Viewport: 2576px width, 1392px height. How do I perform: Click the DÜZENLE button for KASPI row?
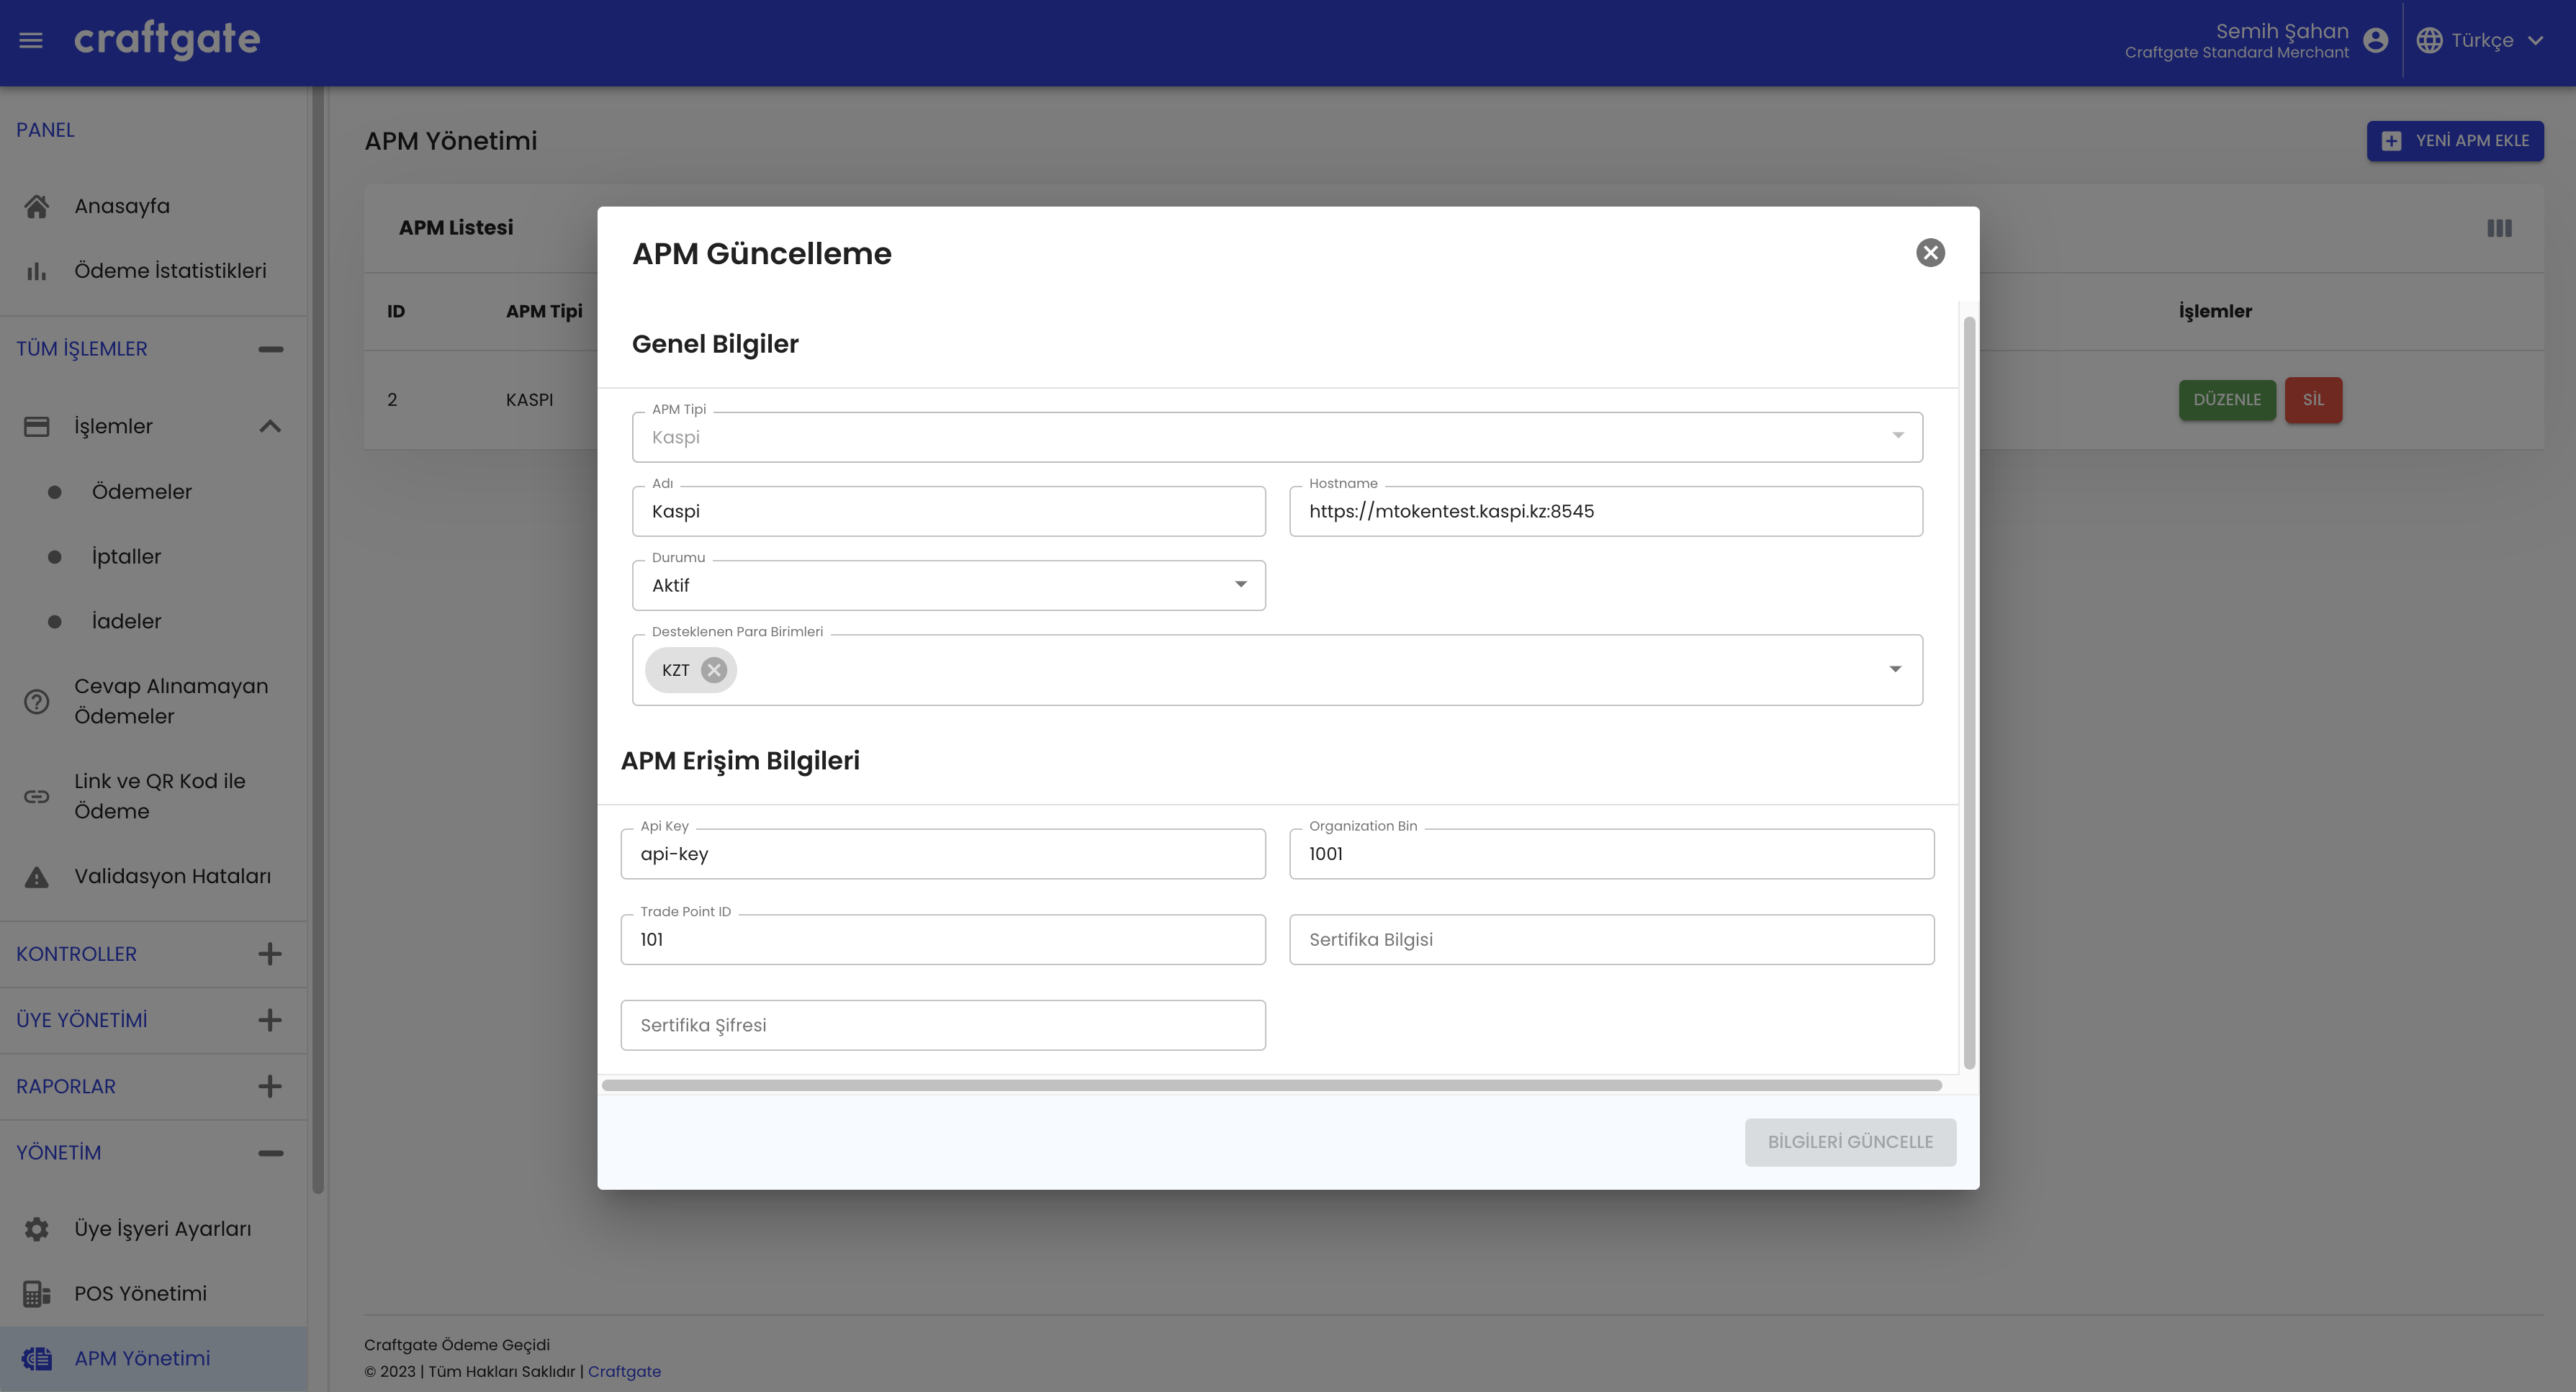tap(2227, 400)
